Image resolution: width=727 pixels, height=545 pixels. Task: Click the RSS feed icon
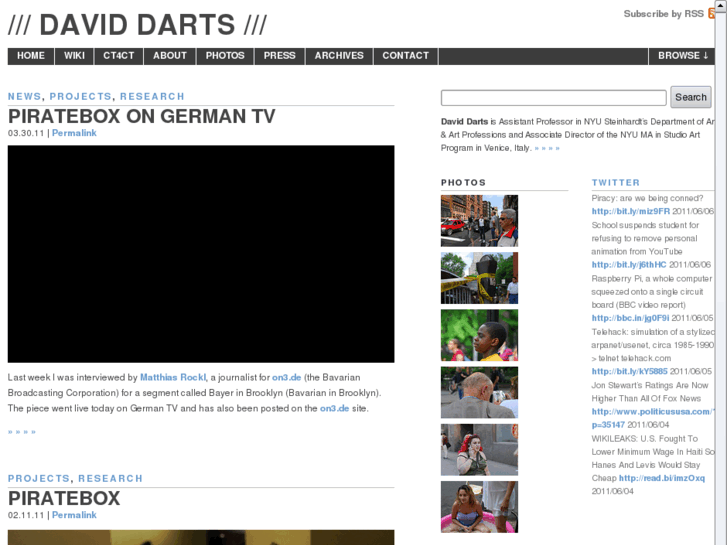(x=711, y=13)
